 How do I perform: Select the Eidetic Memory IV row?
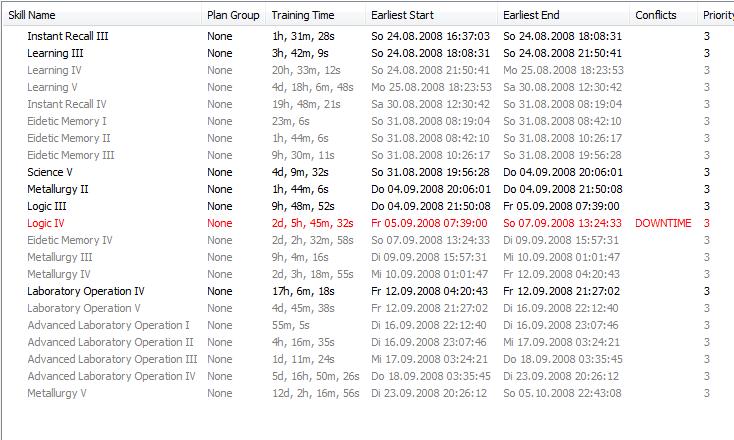[70, 240]
